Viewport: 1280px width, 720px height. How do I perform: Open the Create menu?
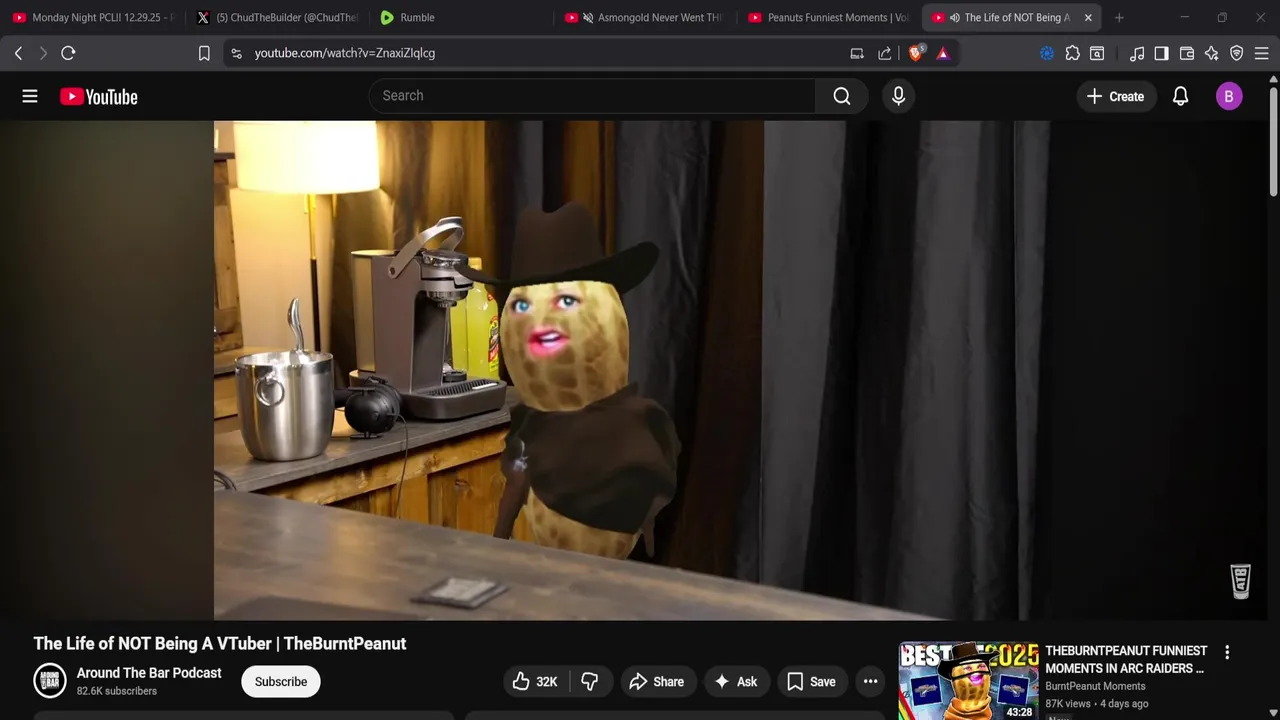click(x=1115, y=96)
